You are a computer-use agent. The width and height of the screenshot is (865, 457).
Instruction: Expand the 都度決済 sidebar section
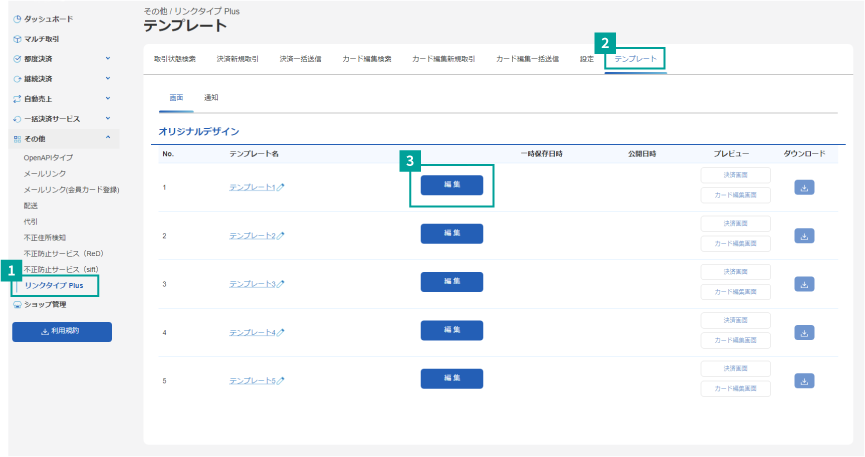tap(108, 59)
